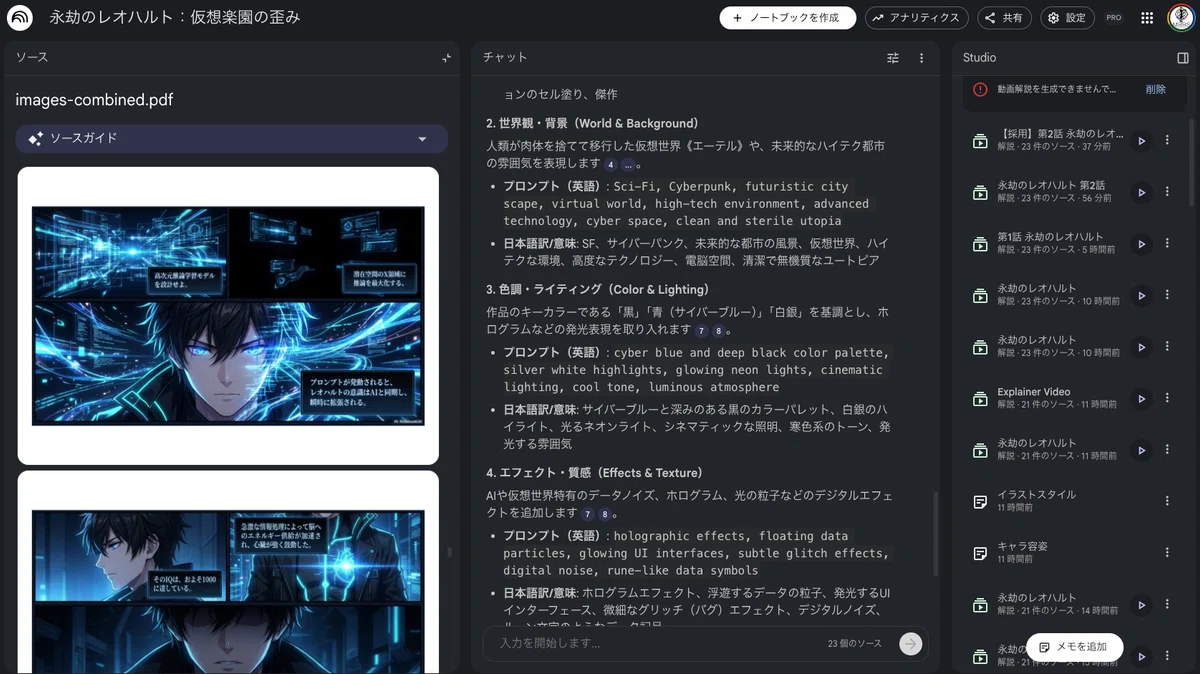The image size is (1200, 674).
Task: Click the 共有 share button
Action: tap(1004, 18)
